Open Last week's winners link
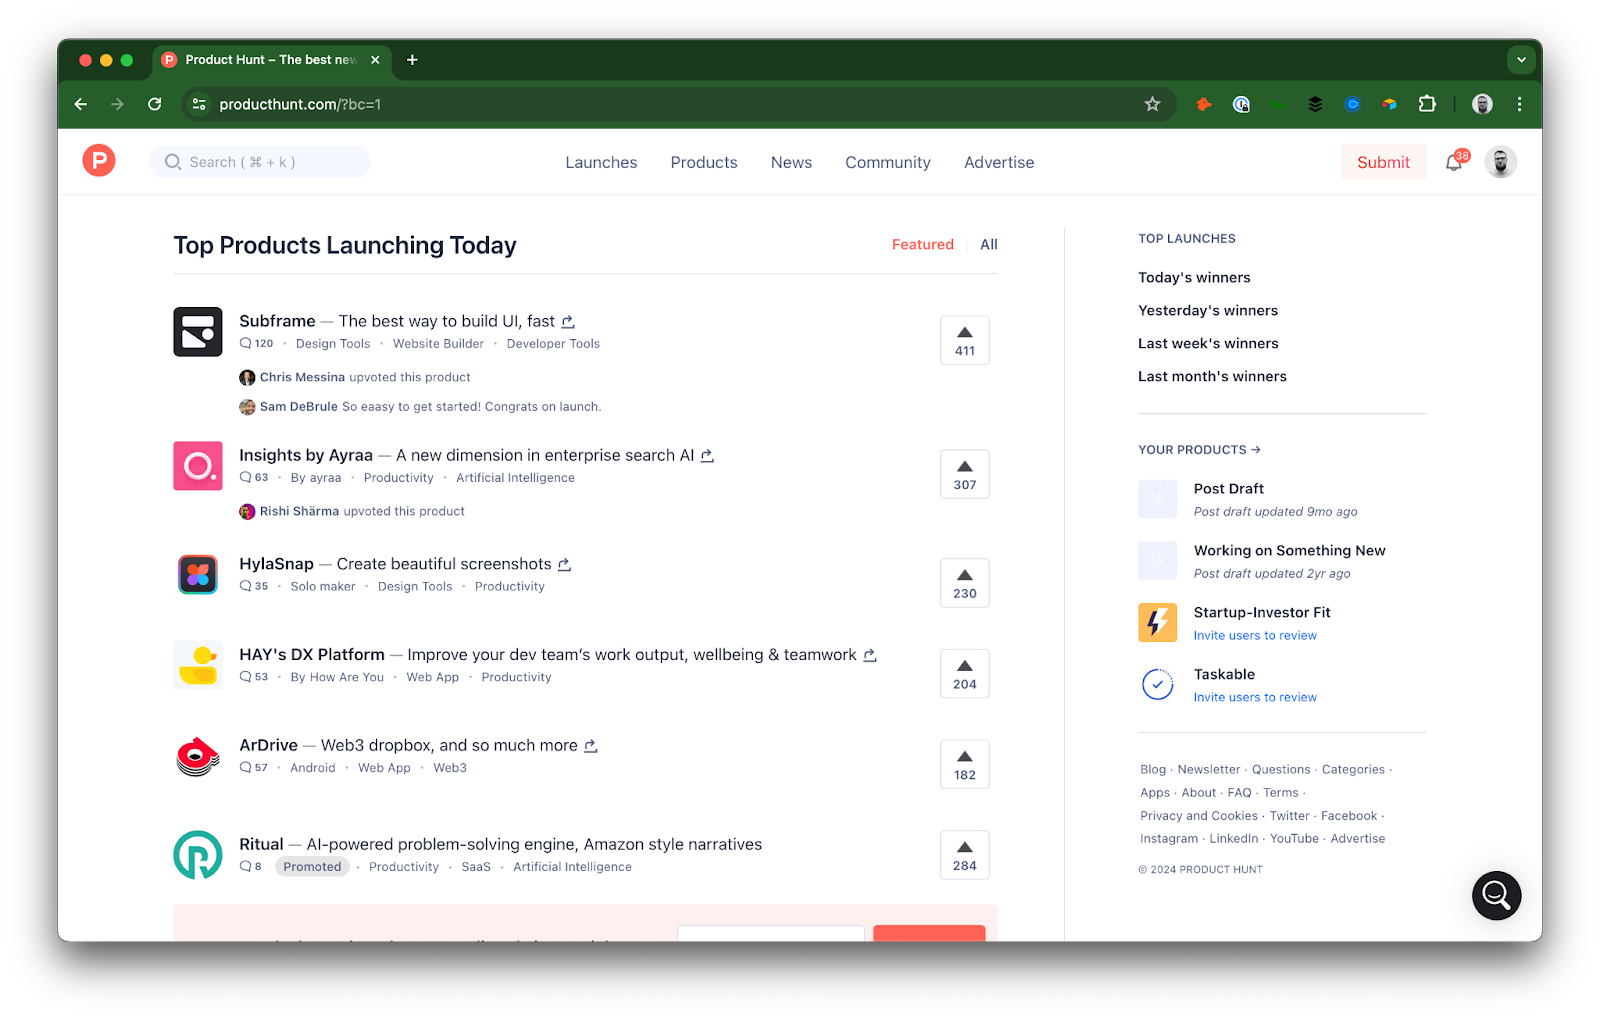The width and height of the screenshot is (1600, 1017). (1208, 344)
